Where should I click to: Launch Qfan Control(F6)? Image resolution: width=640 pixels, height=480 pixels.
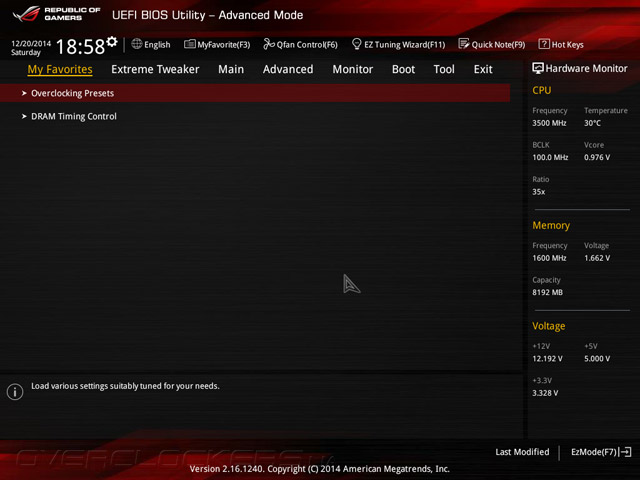click(x=307, y=44)
